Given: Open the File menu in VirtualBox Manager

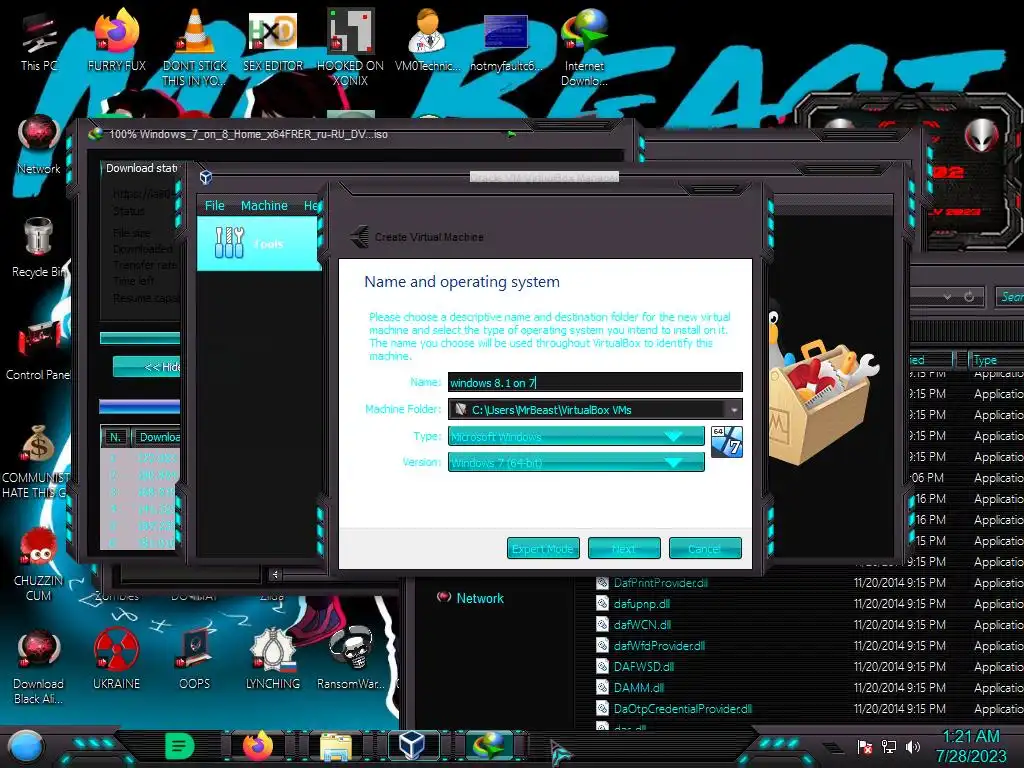Looking at the screenshot, I should point(214,206).
